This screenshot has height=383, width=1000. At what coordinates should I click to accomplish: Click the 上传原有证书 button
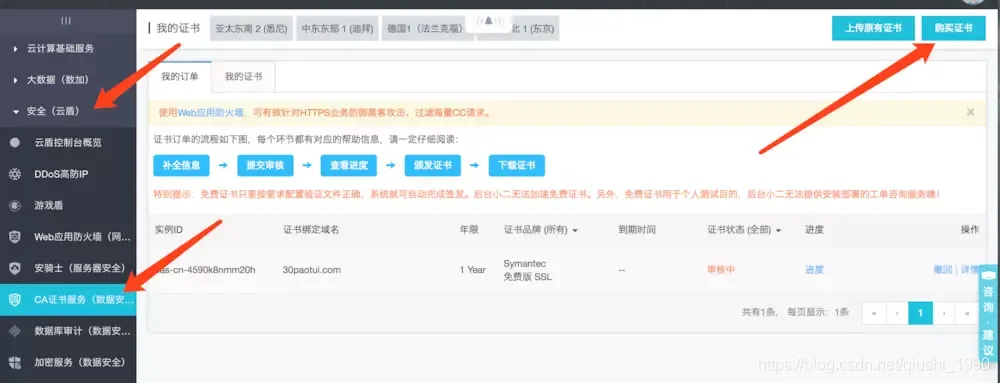[x=873, y=28]
